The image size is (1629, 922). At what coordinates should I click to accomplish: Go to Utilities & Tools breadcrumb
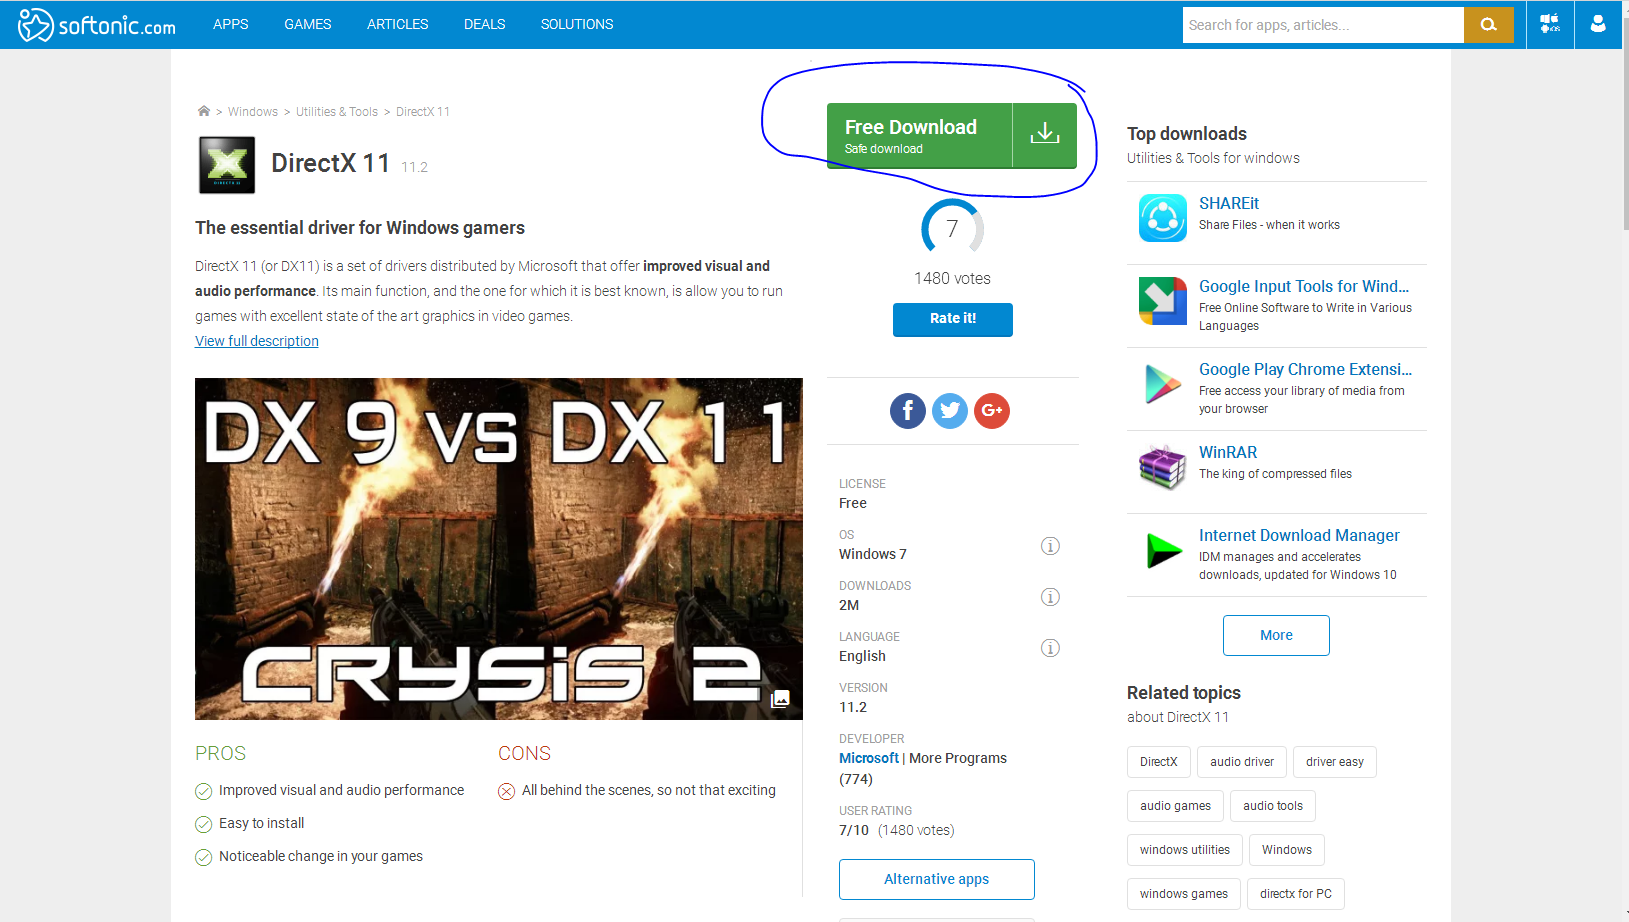pos(337,112)
